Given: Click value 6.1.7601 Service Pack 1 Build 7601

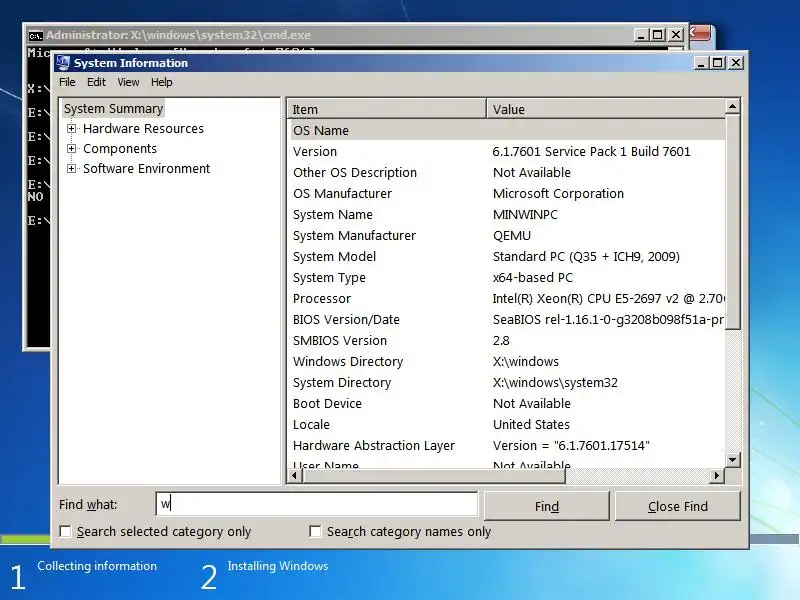Looking at the screenshot, I should tap(591, 152).
